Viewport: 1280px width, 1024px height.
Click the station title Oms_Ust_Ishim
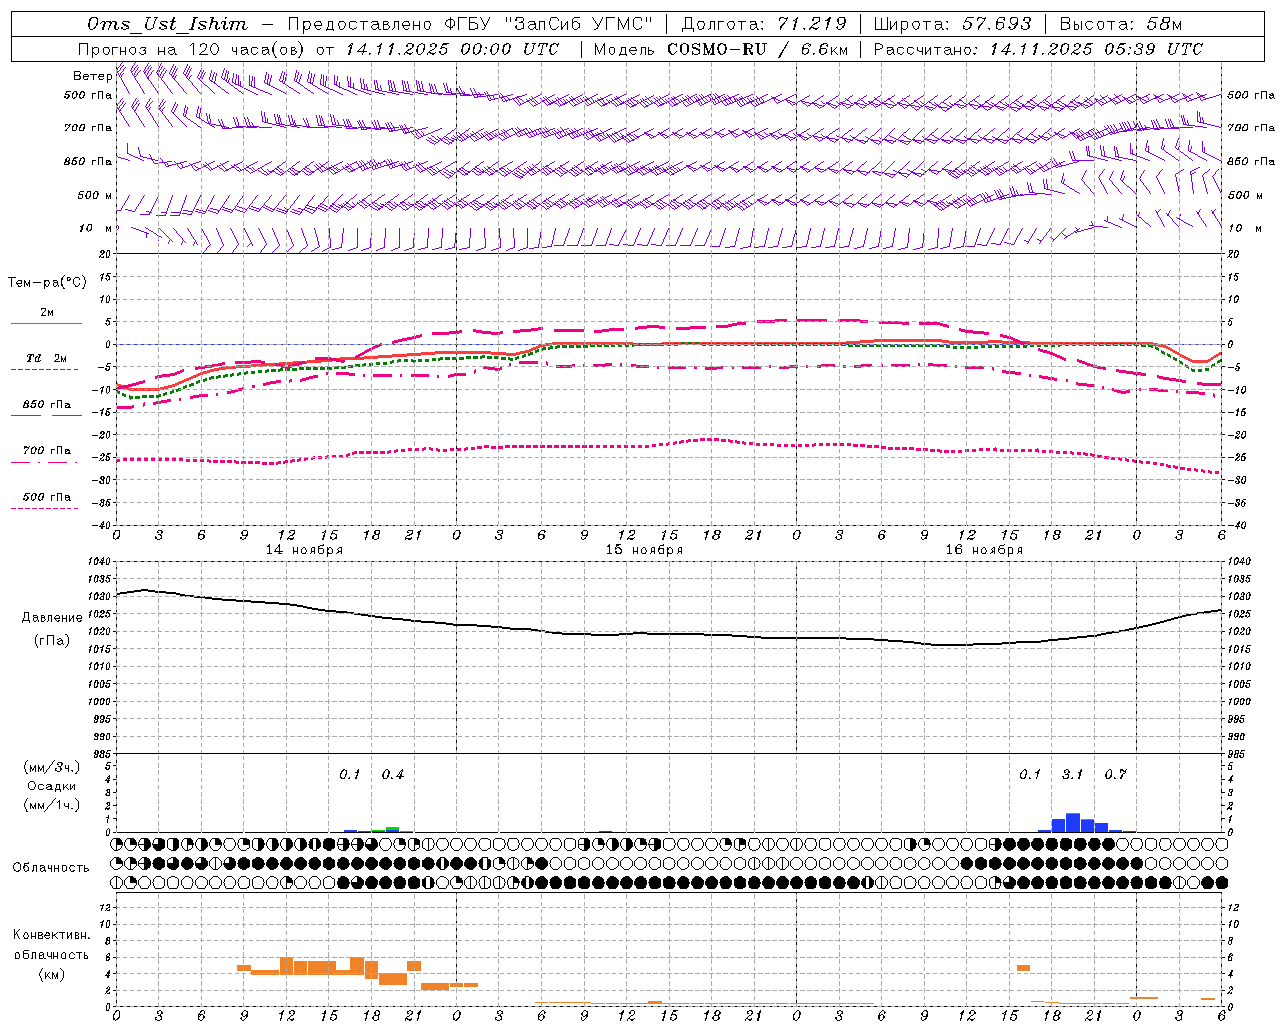(167, 24)
